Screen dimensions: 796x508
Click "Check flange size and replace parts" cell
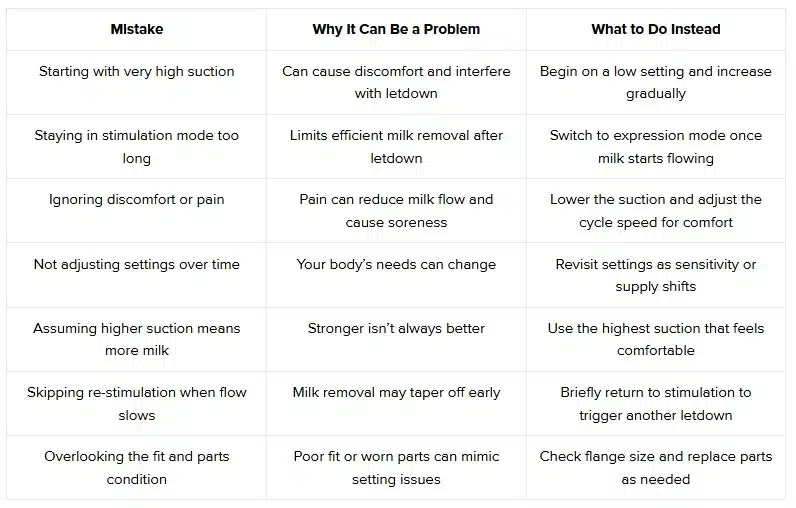(655, 467)
